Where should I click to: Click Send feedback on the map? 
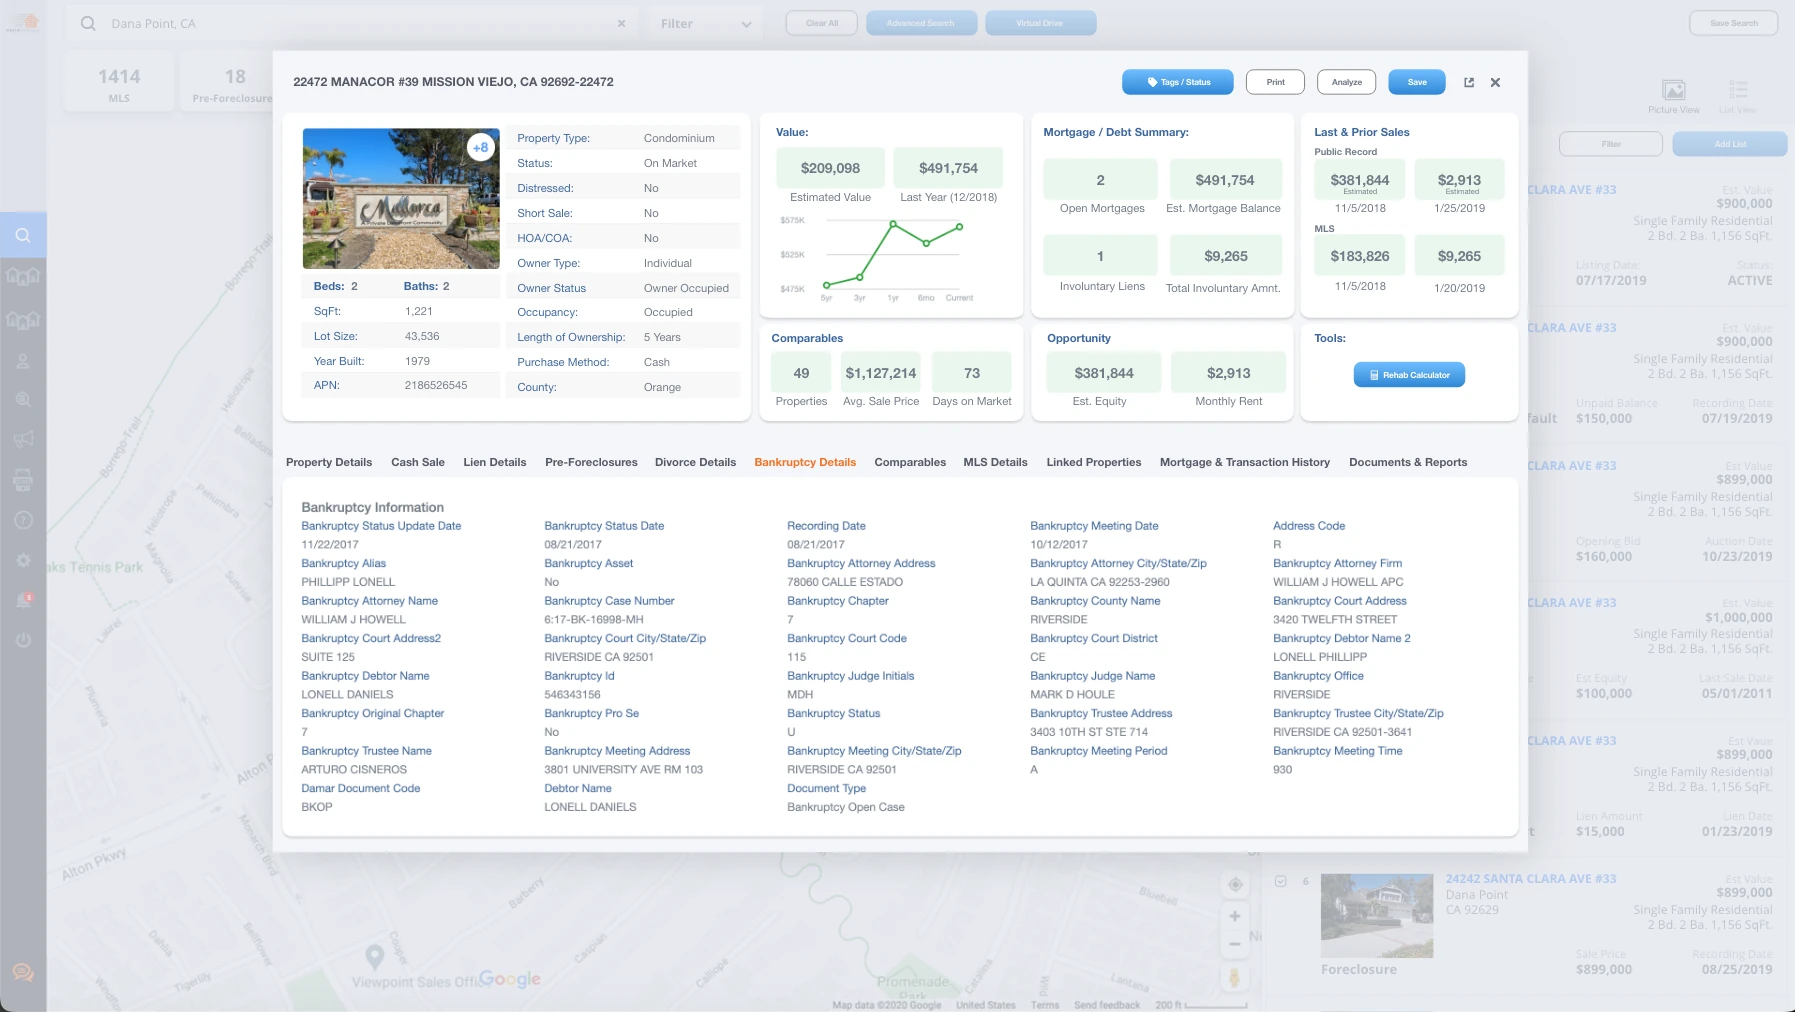tap(1107, 1005)
